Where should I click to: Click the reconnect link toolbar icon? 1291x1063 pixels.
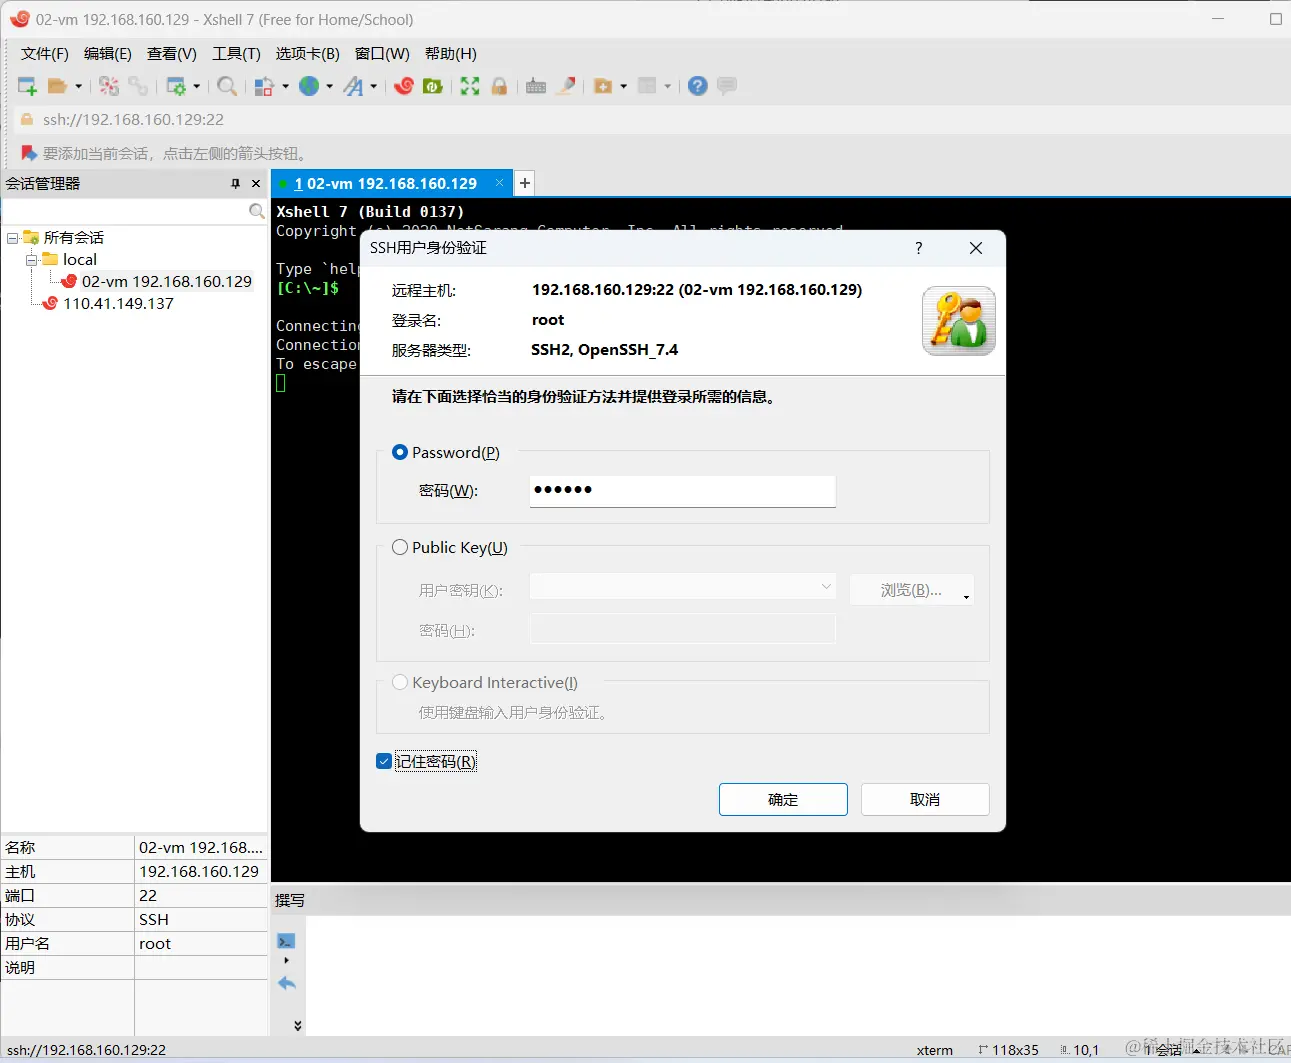tap(138, 86)
